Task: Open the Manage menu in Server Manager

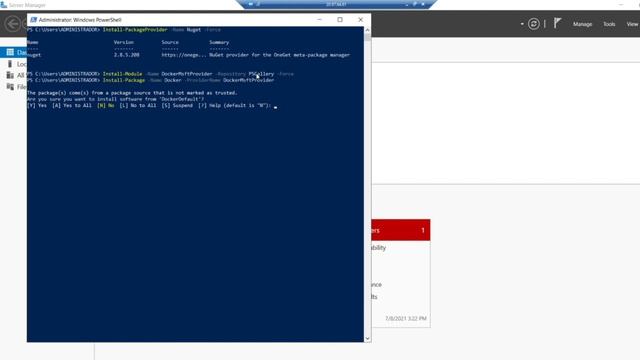Action: pos(582,24)
